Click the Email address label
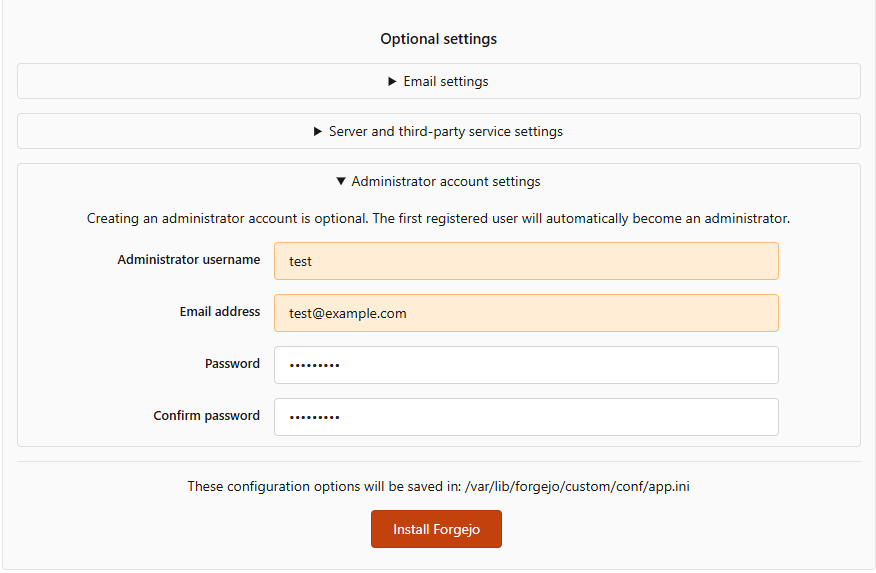The image size is (876, 573). click(x=219, y=312)
